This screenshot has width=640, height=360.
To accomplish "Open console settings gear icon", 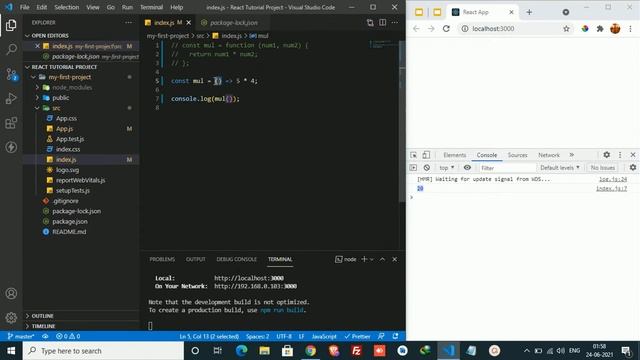I will [x=633, y=167].
